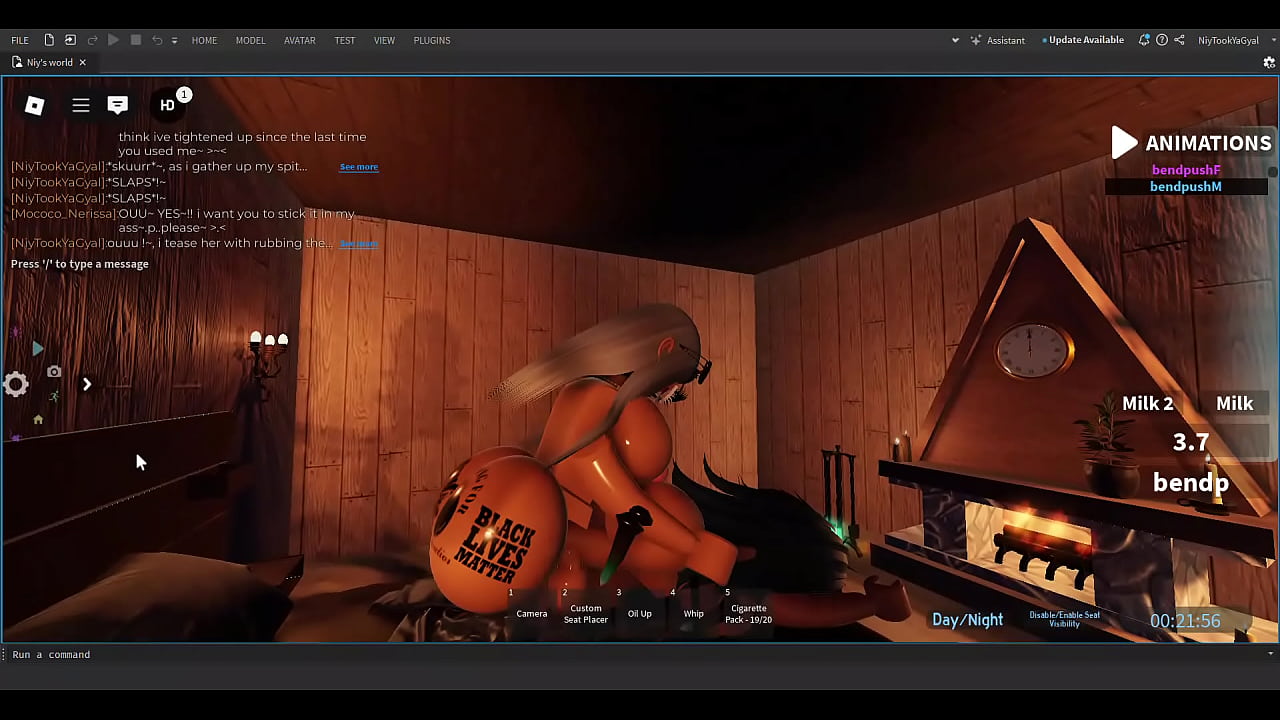Expand the command bar history dropdown

coord(1270,654)
